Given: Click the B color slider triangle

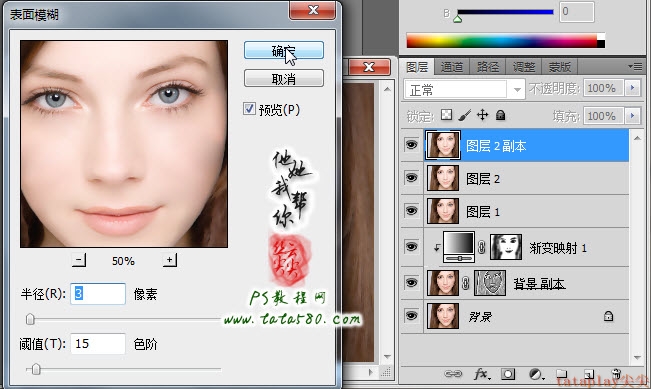Looking at the screenshot, I should (458, 18).
